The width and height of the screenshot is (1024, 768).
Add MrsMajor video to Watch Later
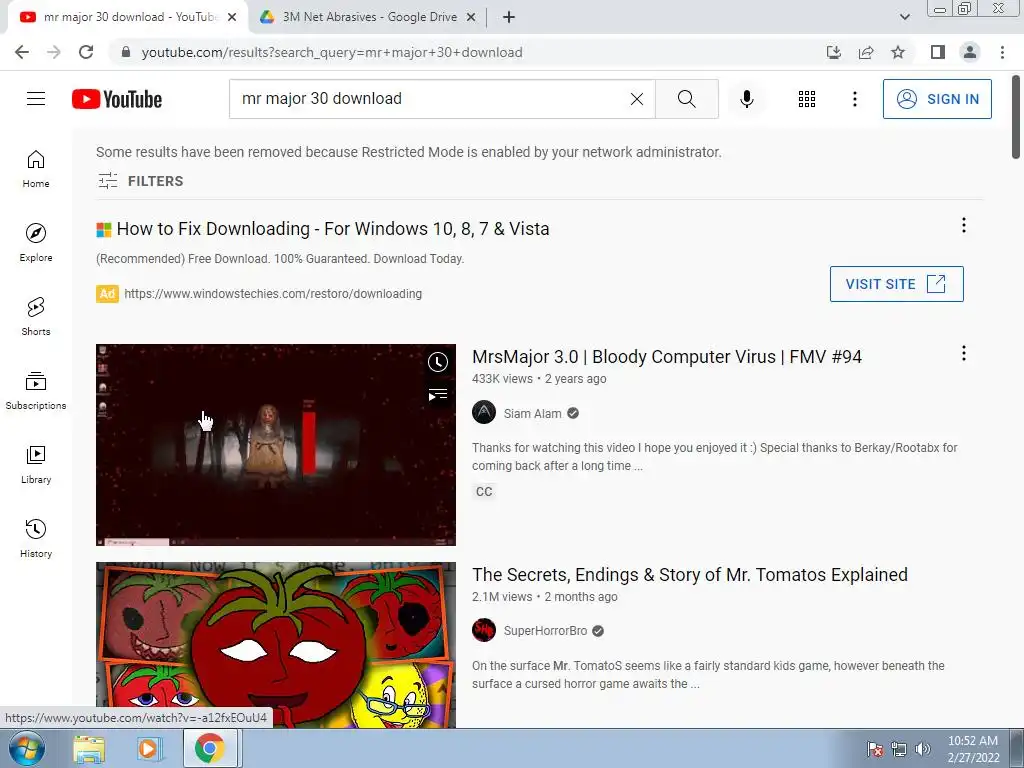point(438,362)
